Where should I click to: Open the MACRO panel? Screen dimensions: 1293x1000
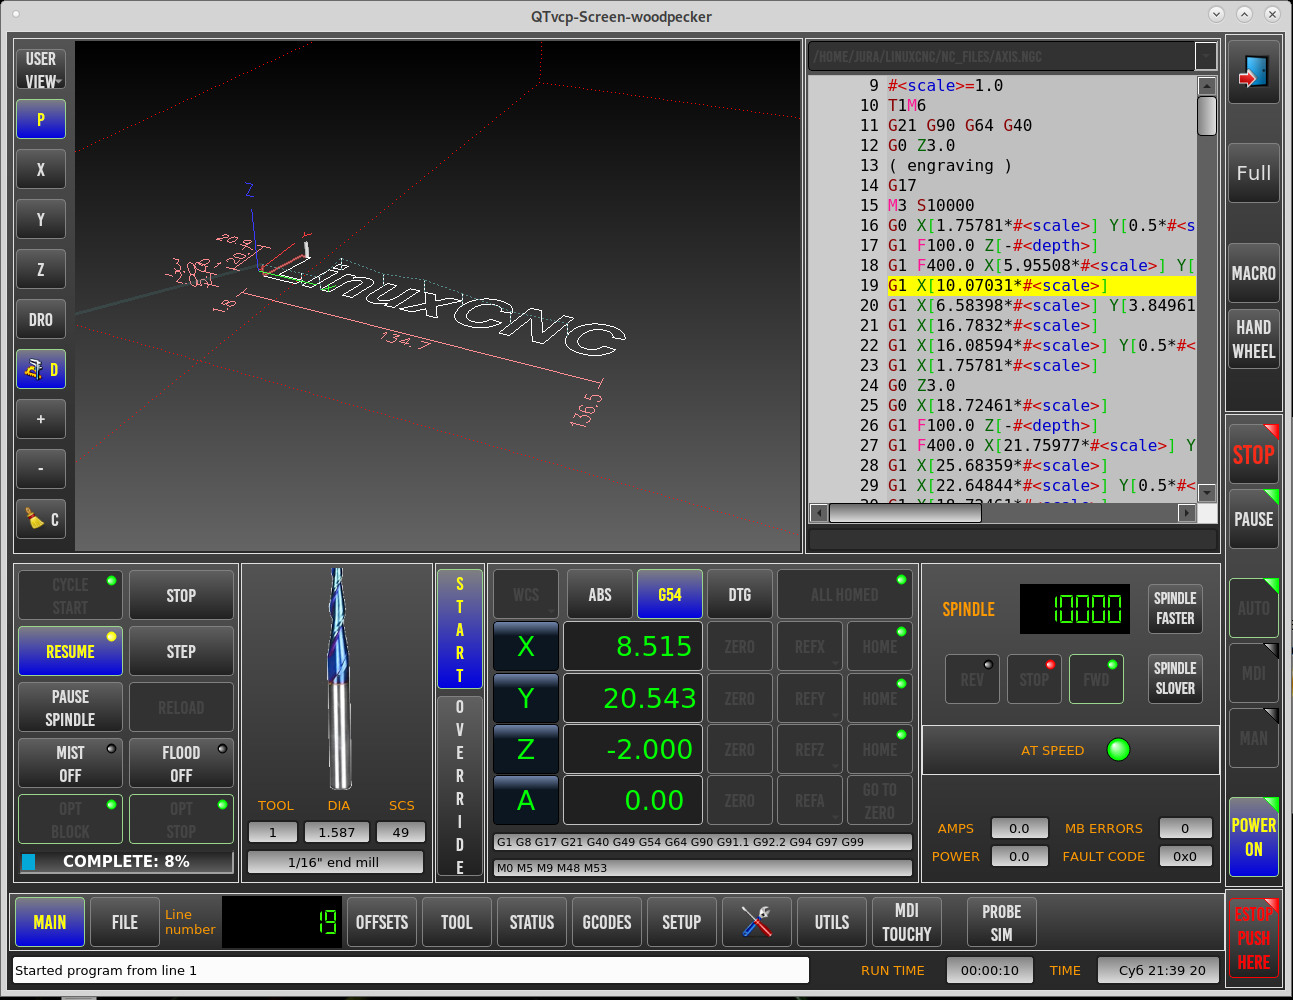[1254, 273]
